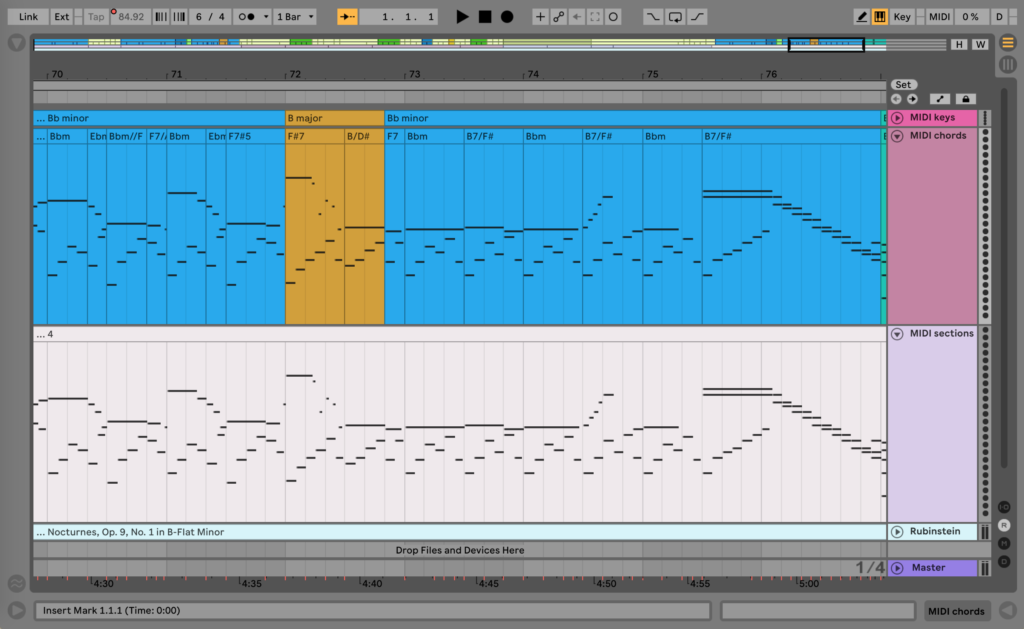Select the time signature numerator 6
Image resolution: width=1024 pixels, height=629 pixels.
pos(199,16)
